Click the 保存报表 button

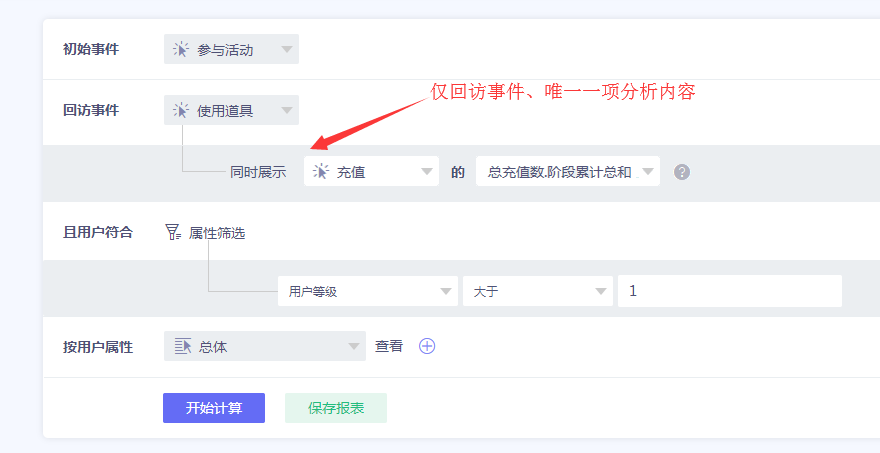(x=335, y=408)
